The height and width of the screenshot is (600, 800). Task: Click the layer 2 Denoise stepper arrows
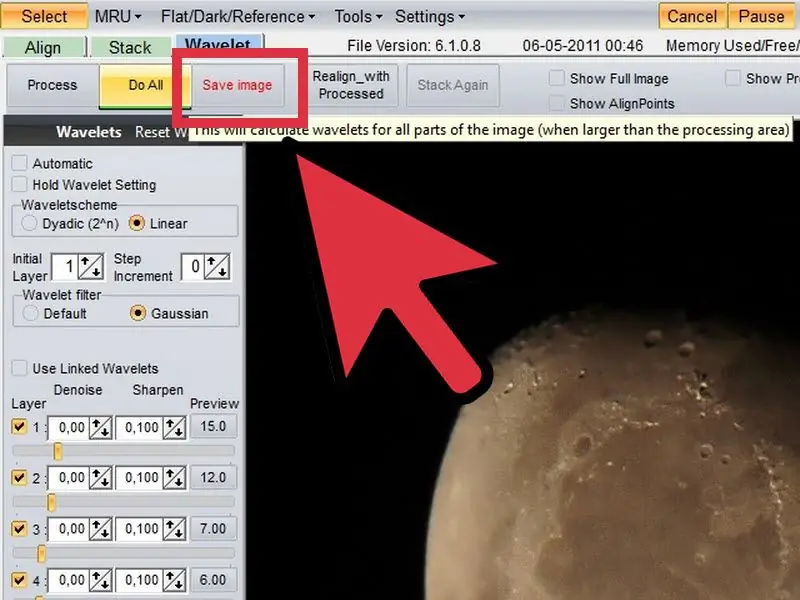coord(101,478)
